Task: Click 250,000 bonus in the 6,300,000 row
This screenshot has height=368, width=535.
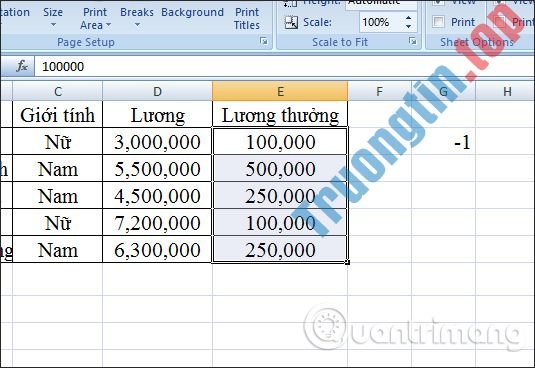Action: point(280,249)
